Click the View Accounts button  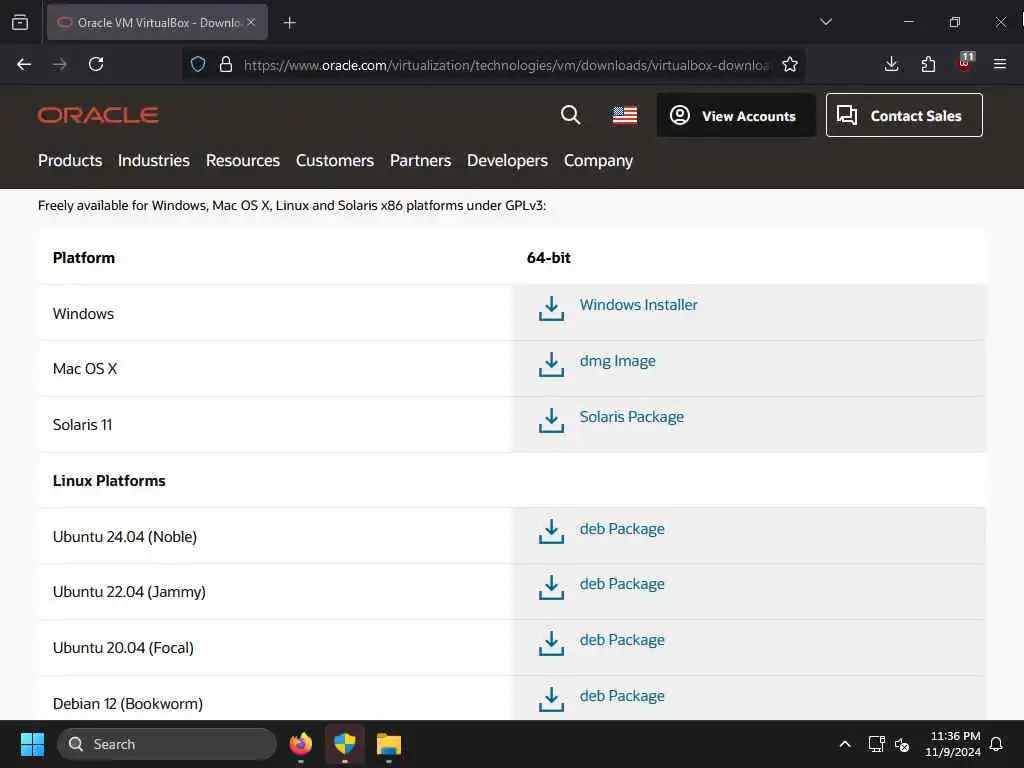click(x=736, y=116)
